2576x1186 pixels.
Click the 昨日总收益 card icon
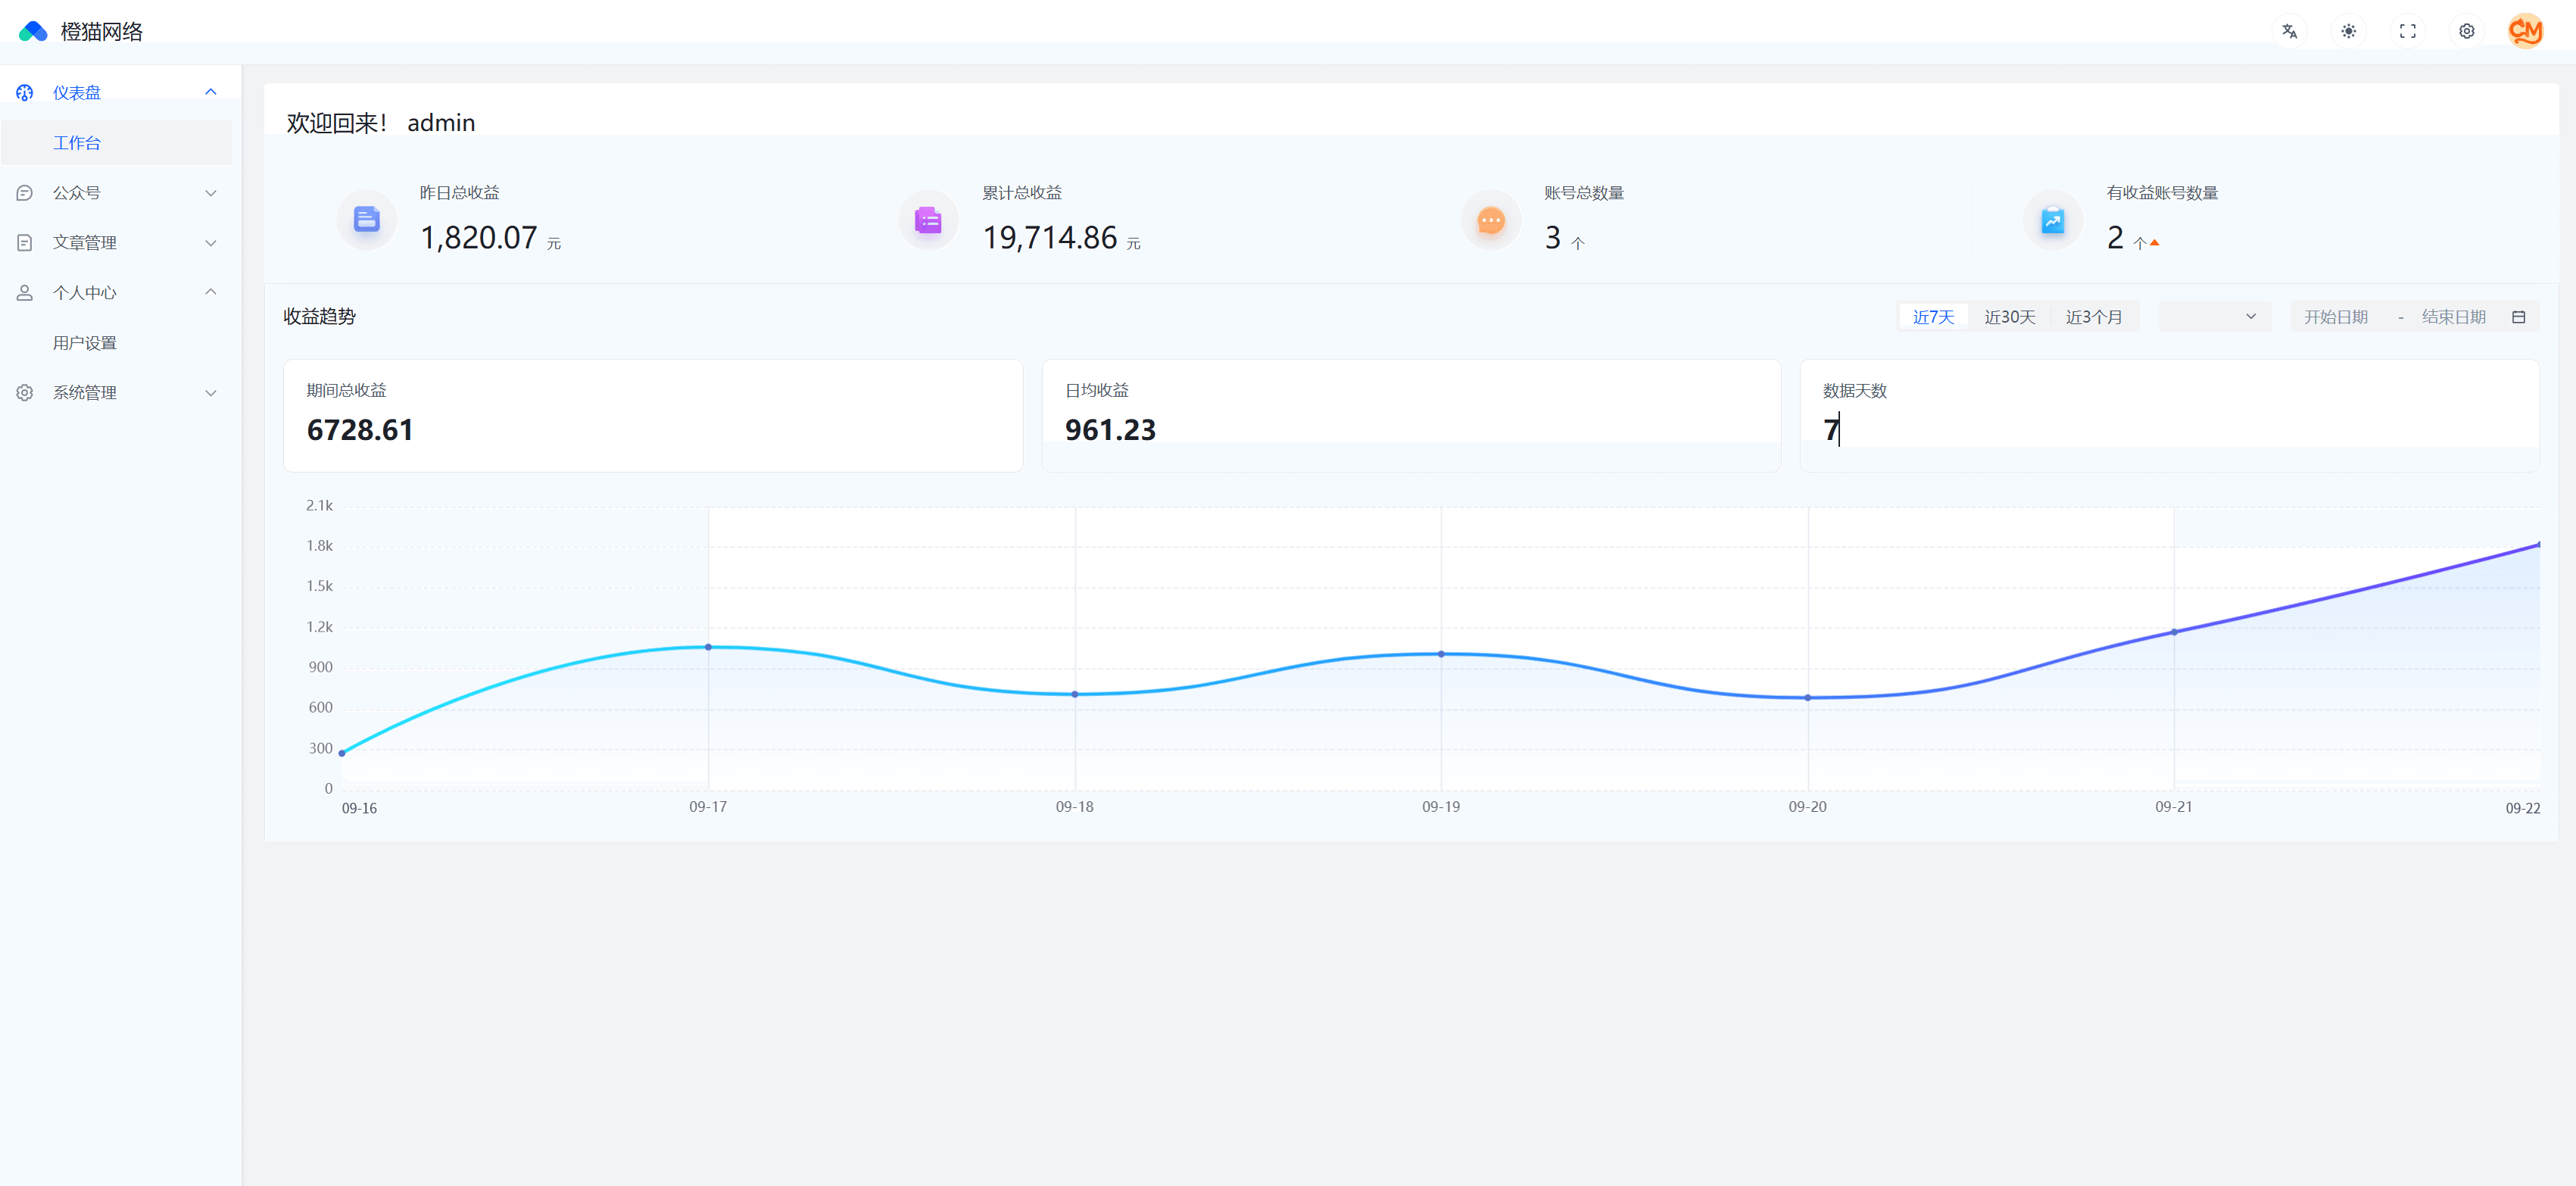point(367,220)
